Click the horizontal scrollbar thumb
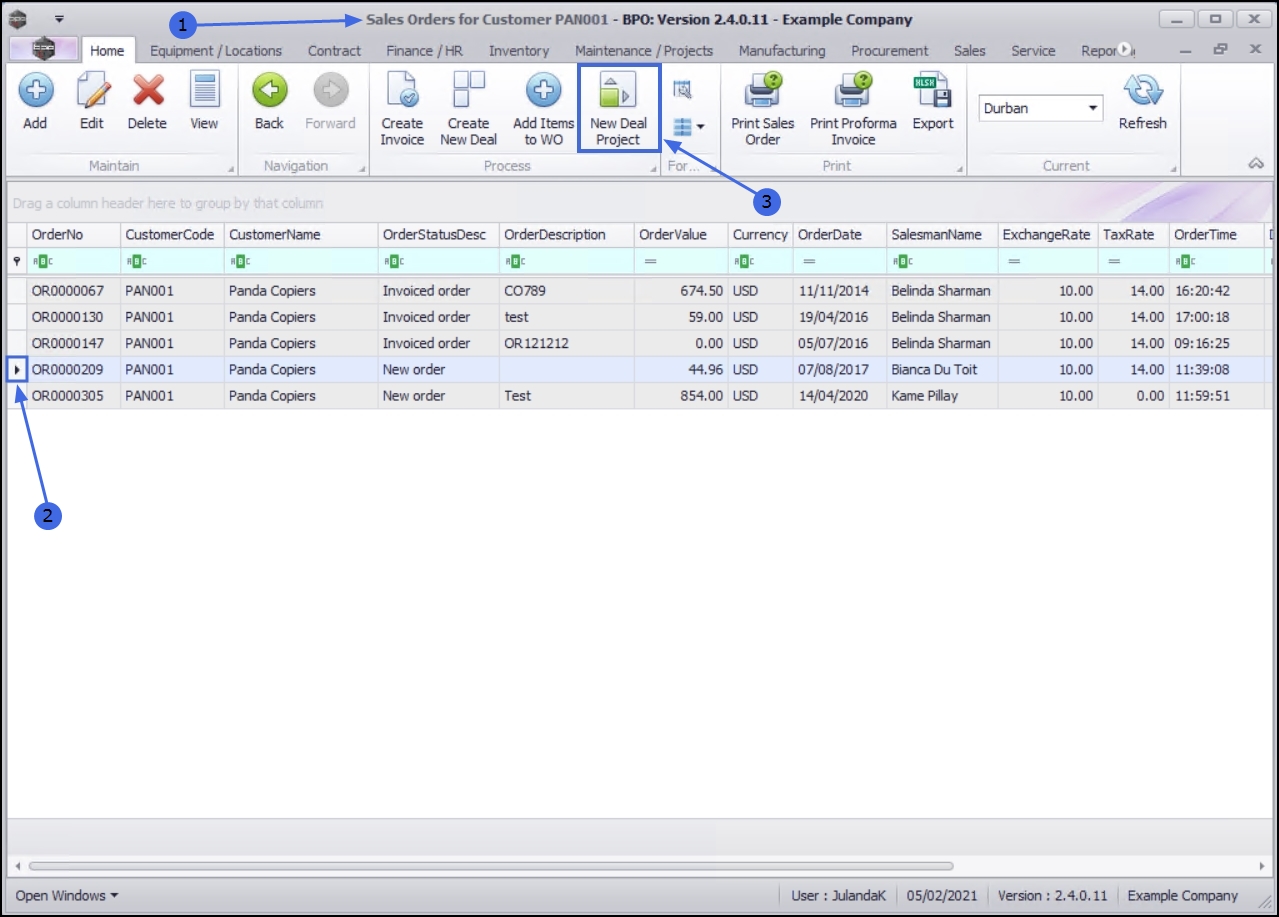 click(x=491, y=866)
